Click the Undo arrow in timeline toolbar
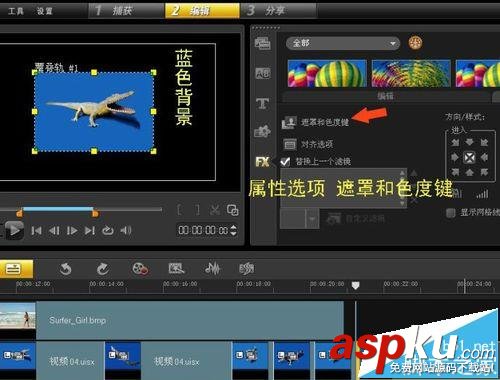500x380 pixels. click(x=66, y=269)
